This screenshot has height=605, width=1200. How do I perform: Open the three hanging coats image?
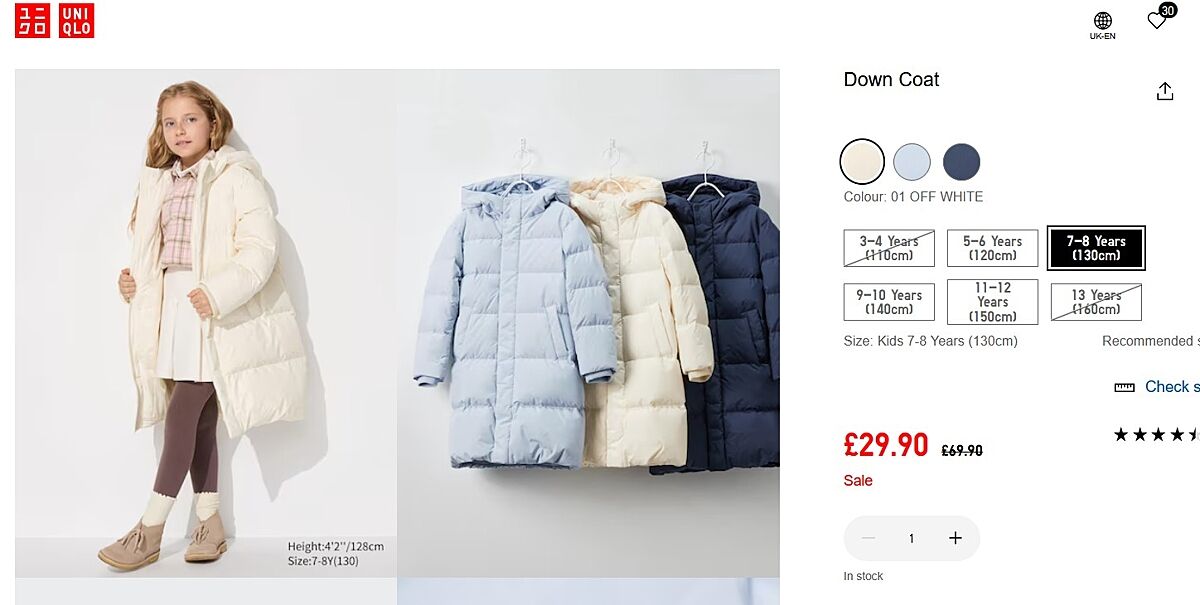point(588,323)
